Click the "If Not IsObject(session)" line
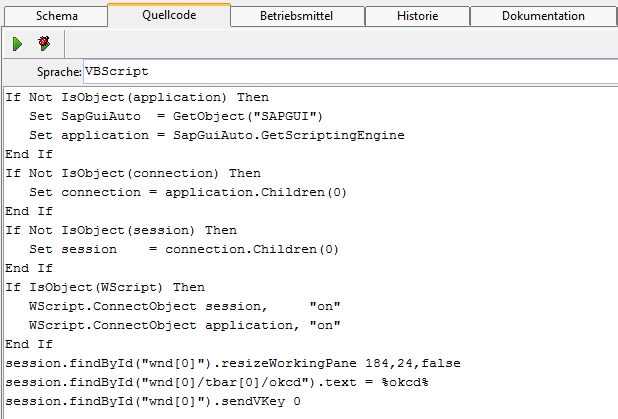Viewport: 618px width, 419px height. 120,230
